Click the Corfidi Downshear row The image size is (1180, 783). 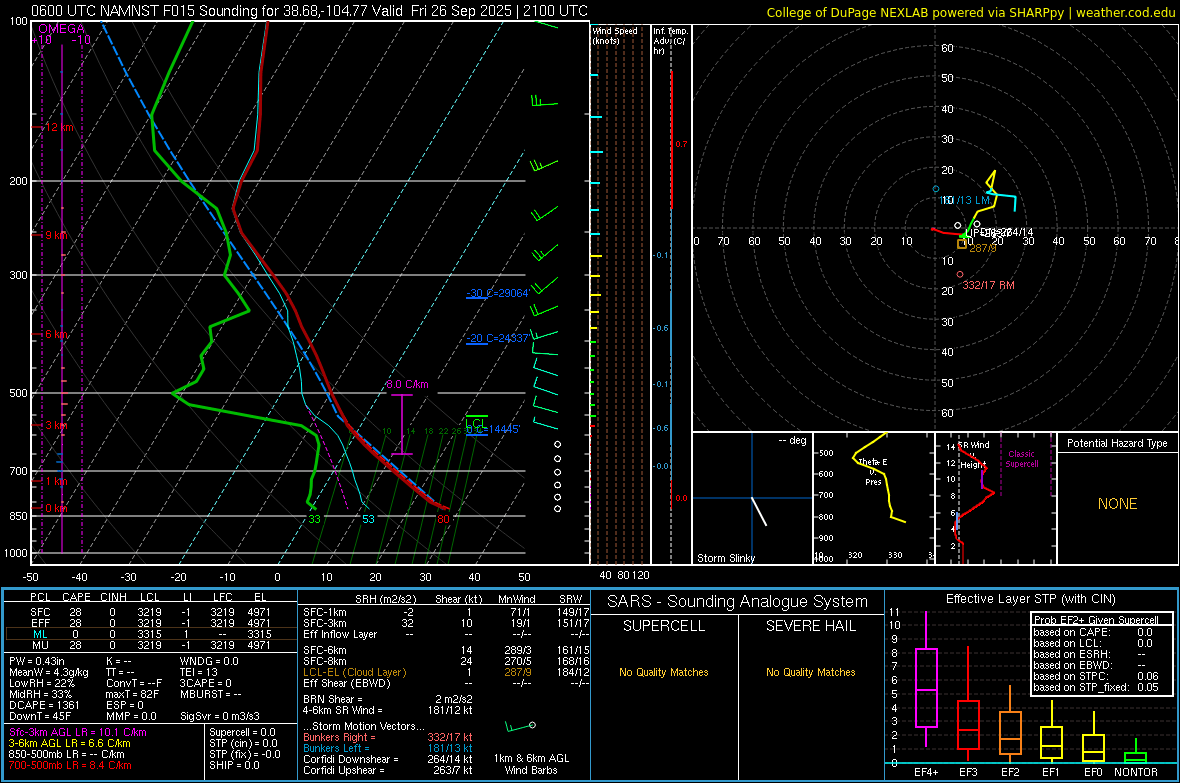click(x=388, y=759)
